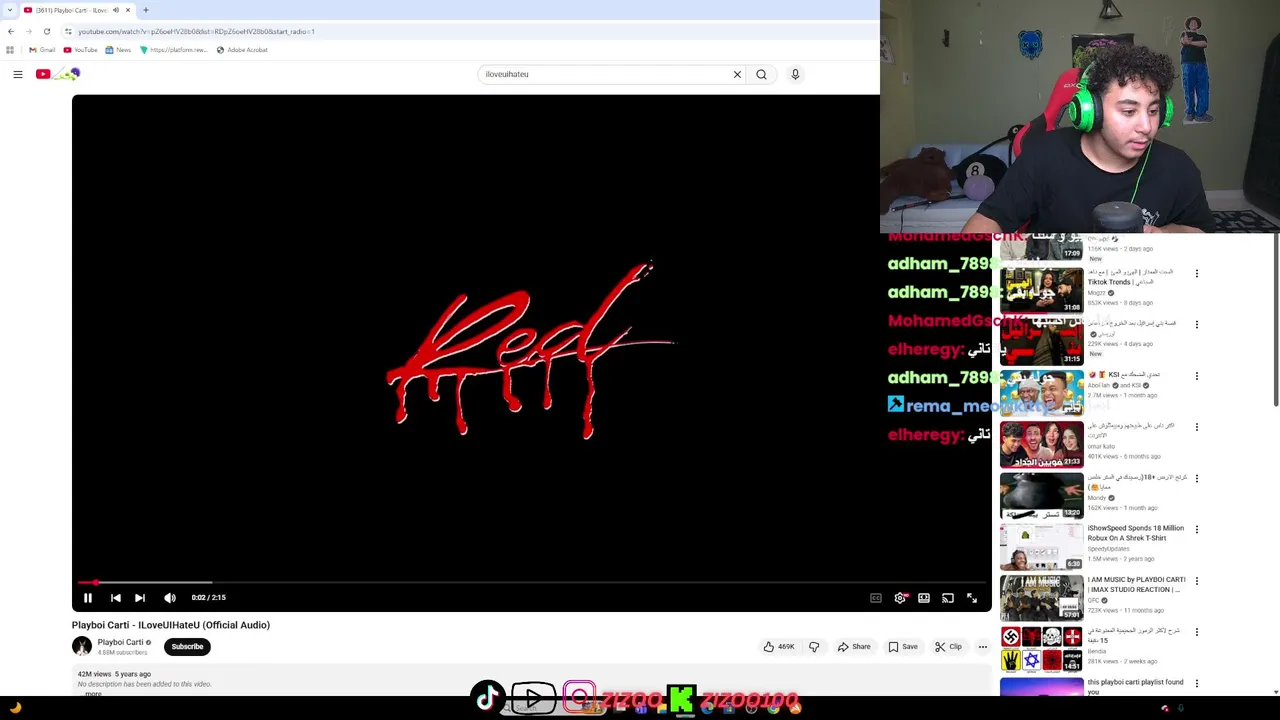Run search with the magnifier button
Image resolution: width=1280 pixels, height=720 pixels.
[x=762, y=74]
